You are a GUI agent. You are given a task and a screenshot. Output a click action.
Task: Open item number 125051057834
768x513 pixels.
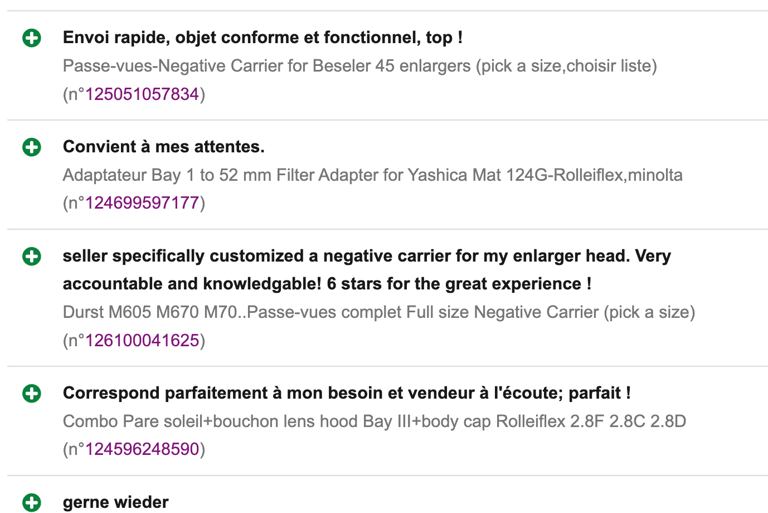[142, 94]
